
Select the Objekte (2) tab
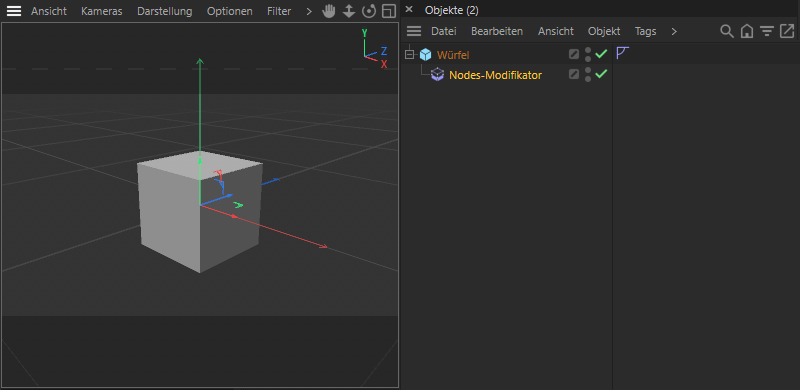click(x=452, y=10)
